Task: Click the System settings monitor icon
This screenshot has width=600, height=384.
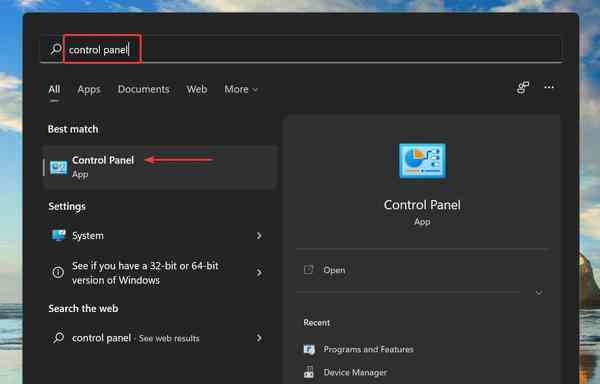Action: pos(59,235)
